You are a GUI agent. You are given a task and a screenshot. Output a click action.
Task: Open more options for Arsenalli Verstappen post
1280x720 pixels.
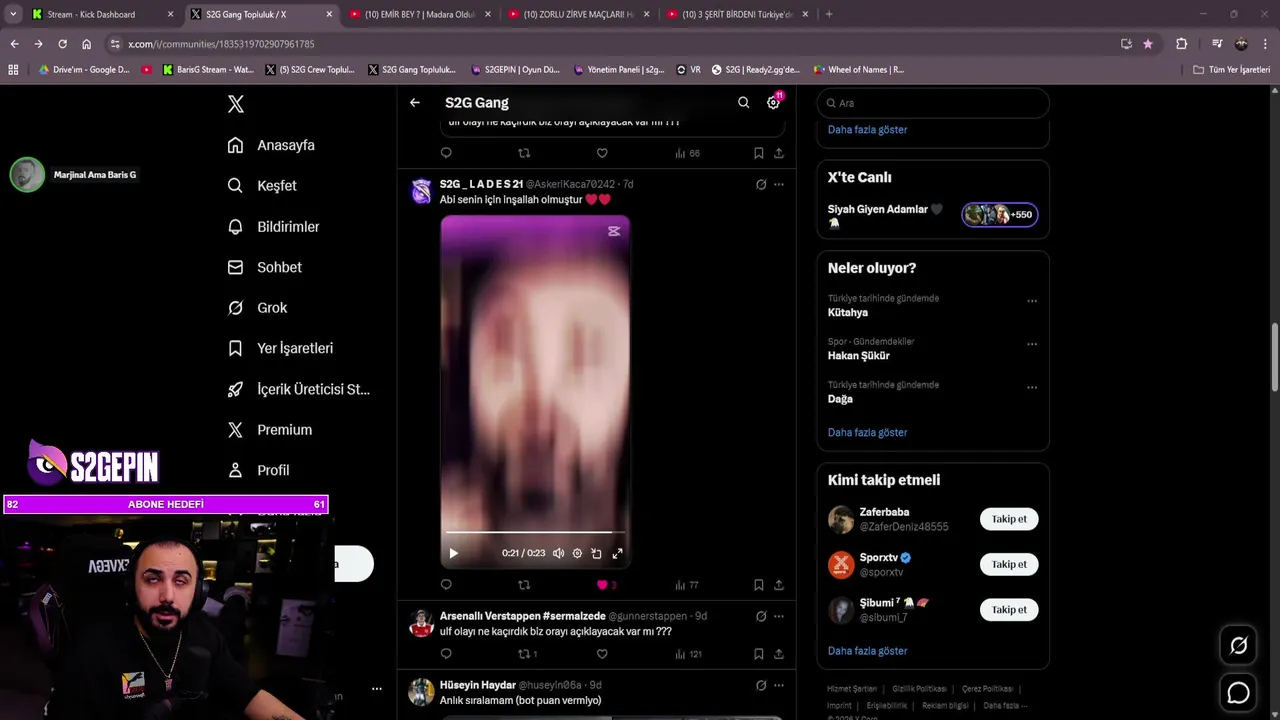pos(779,616)
